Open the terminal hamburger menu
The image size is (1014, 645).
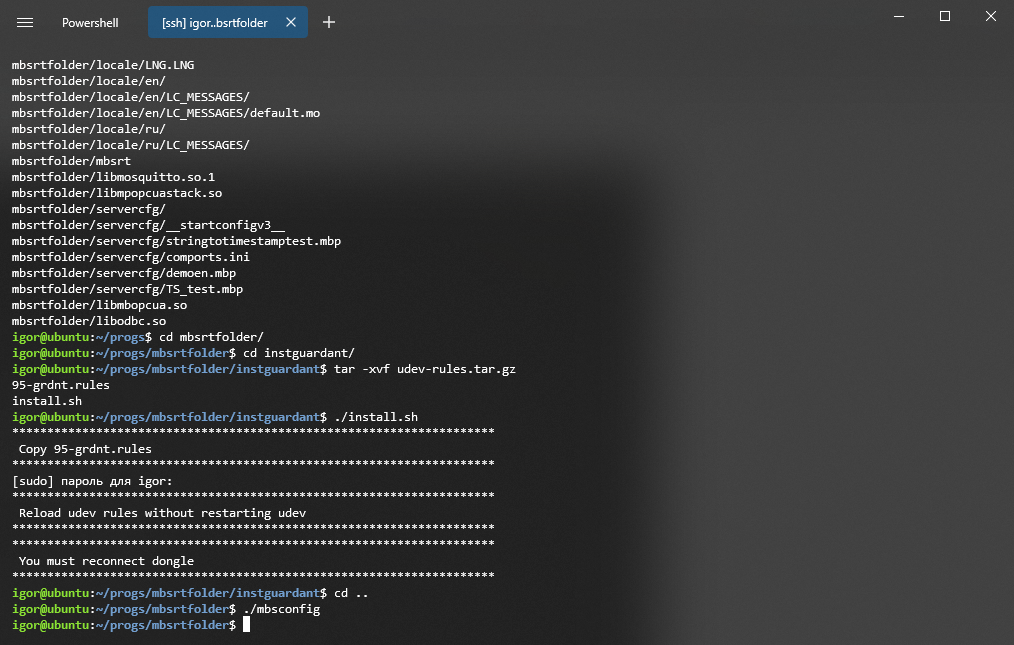coord(25,22)
